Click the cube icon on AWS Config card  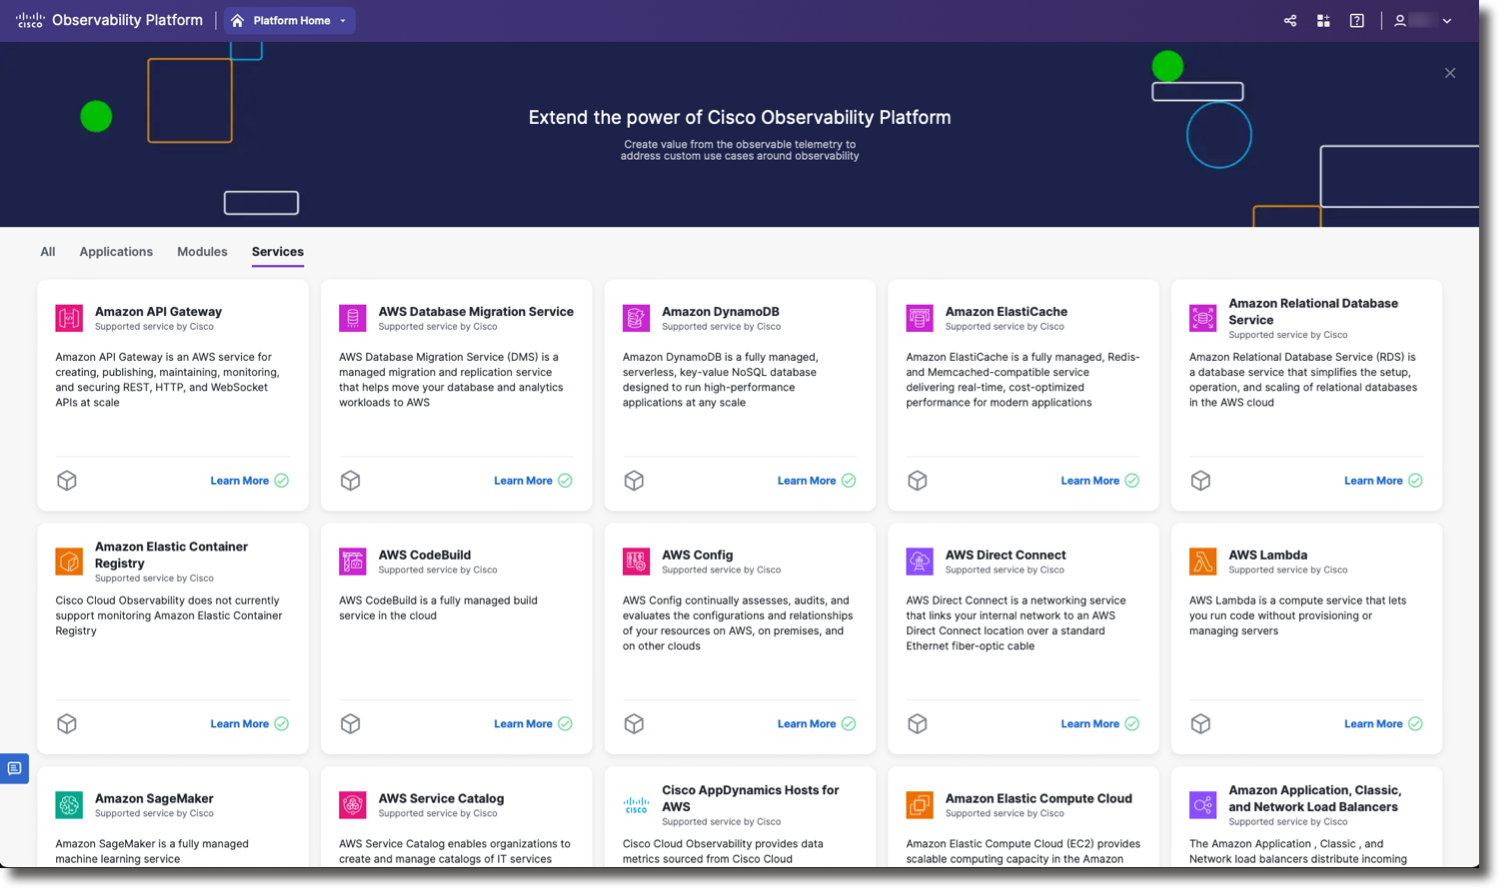[x=634, y=724]
